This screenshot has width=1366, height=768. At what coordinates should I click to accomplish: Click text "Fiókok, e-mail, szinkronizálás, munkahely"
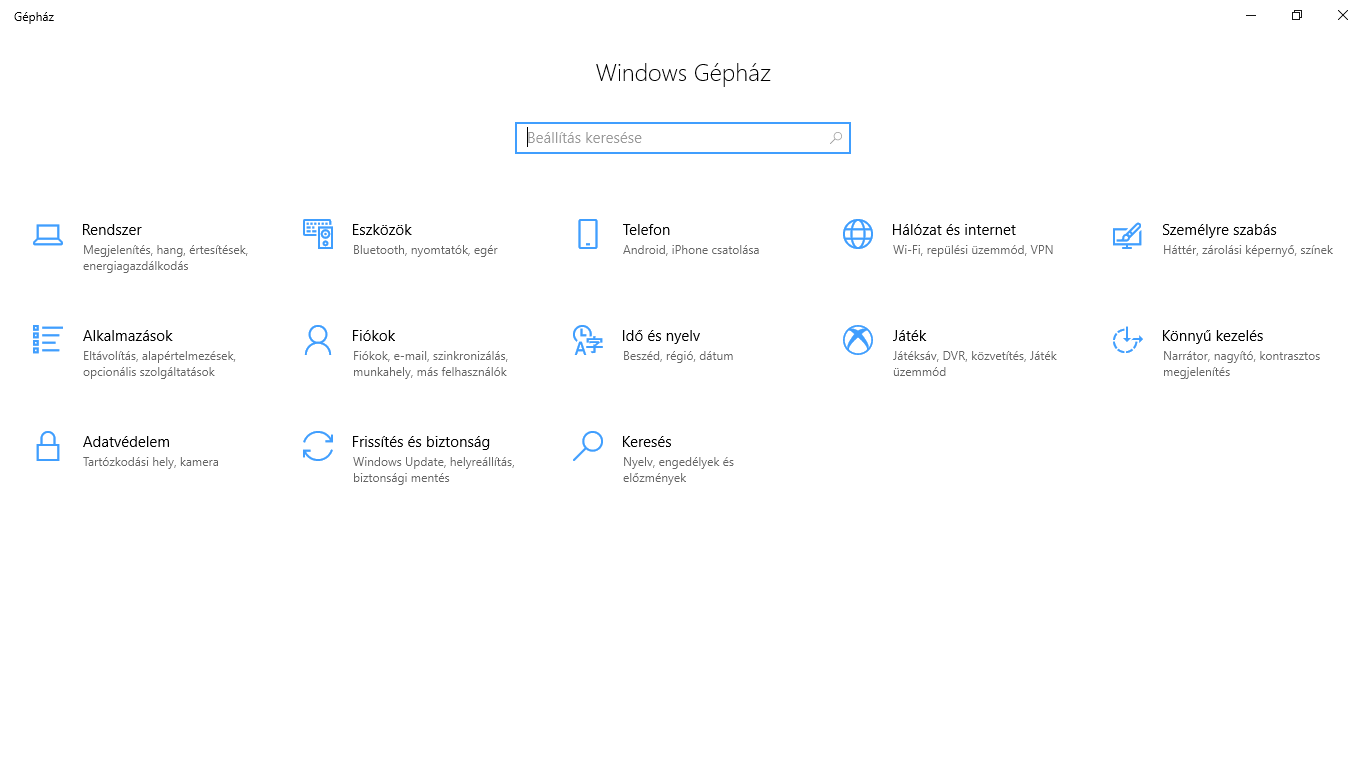coord(430,364)
